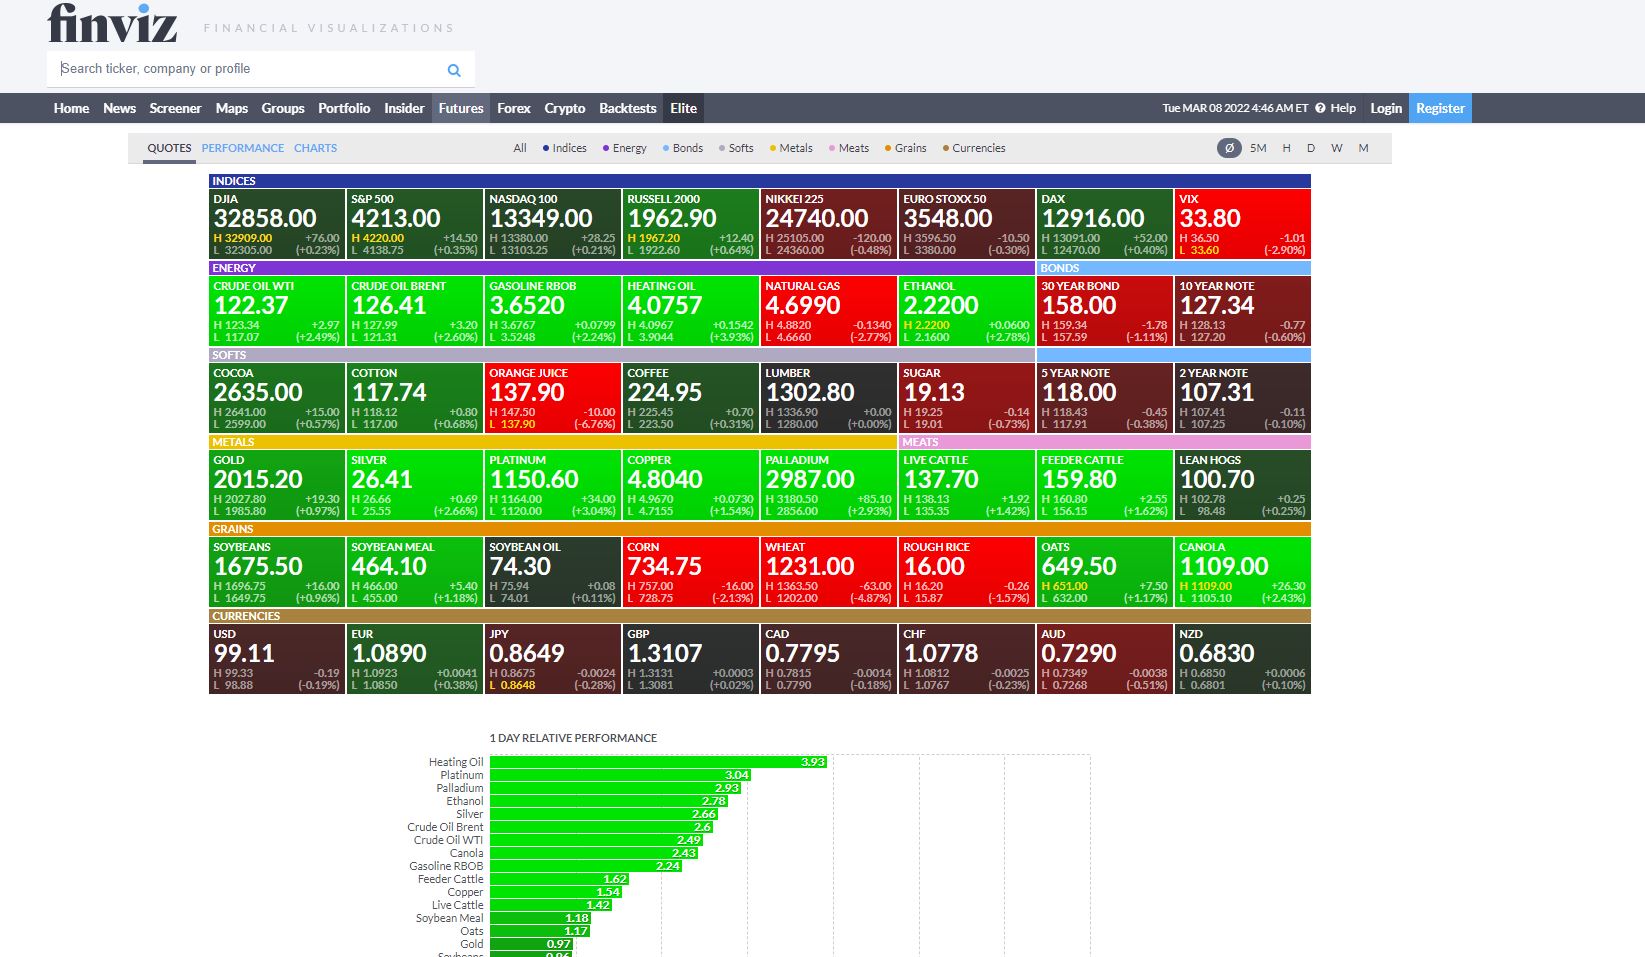Screen dimensions: 1645x957
Task: Select the M timeframe
Action: click(1363, 148)
